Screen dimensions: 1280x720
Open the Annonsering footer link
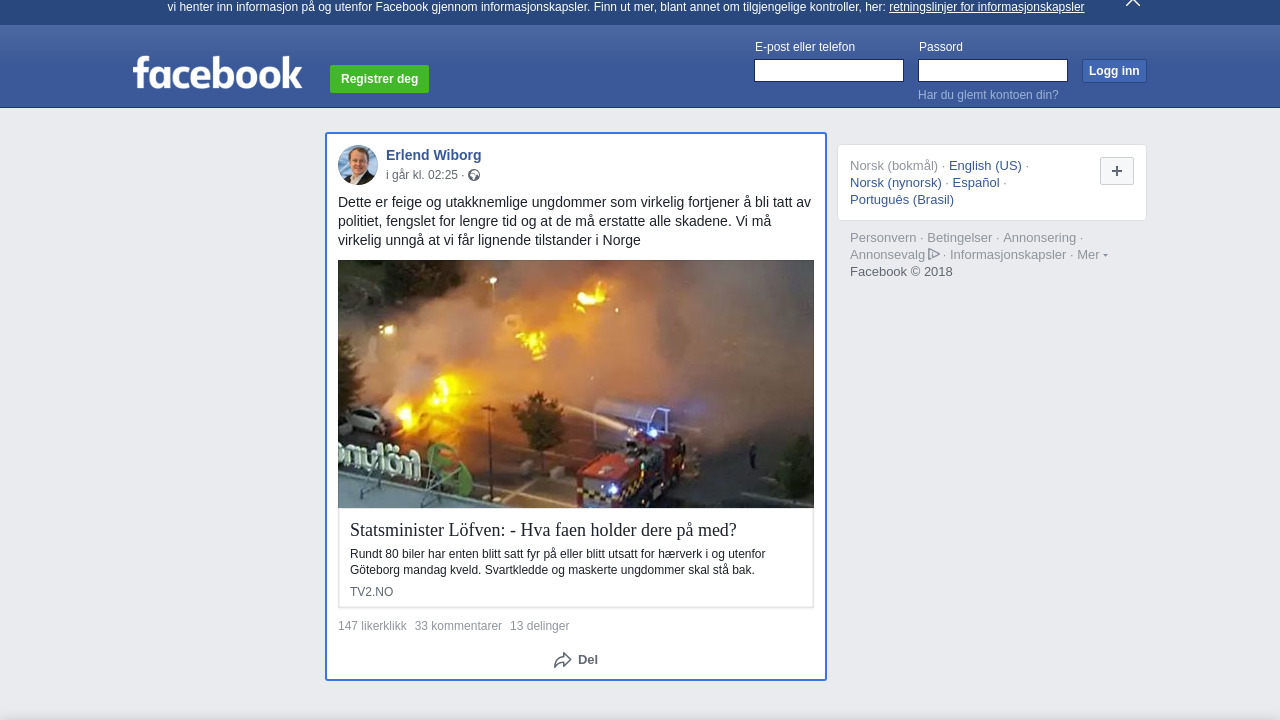1040,238
